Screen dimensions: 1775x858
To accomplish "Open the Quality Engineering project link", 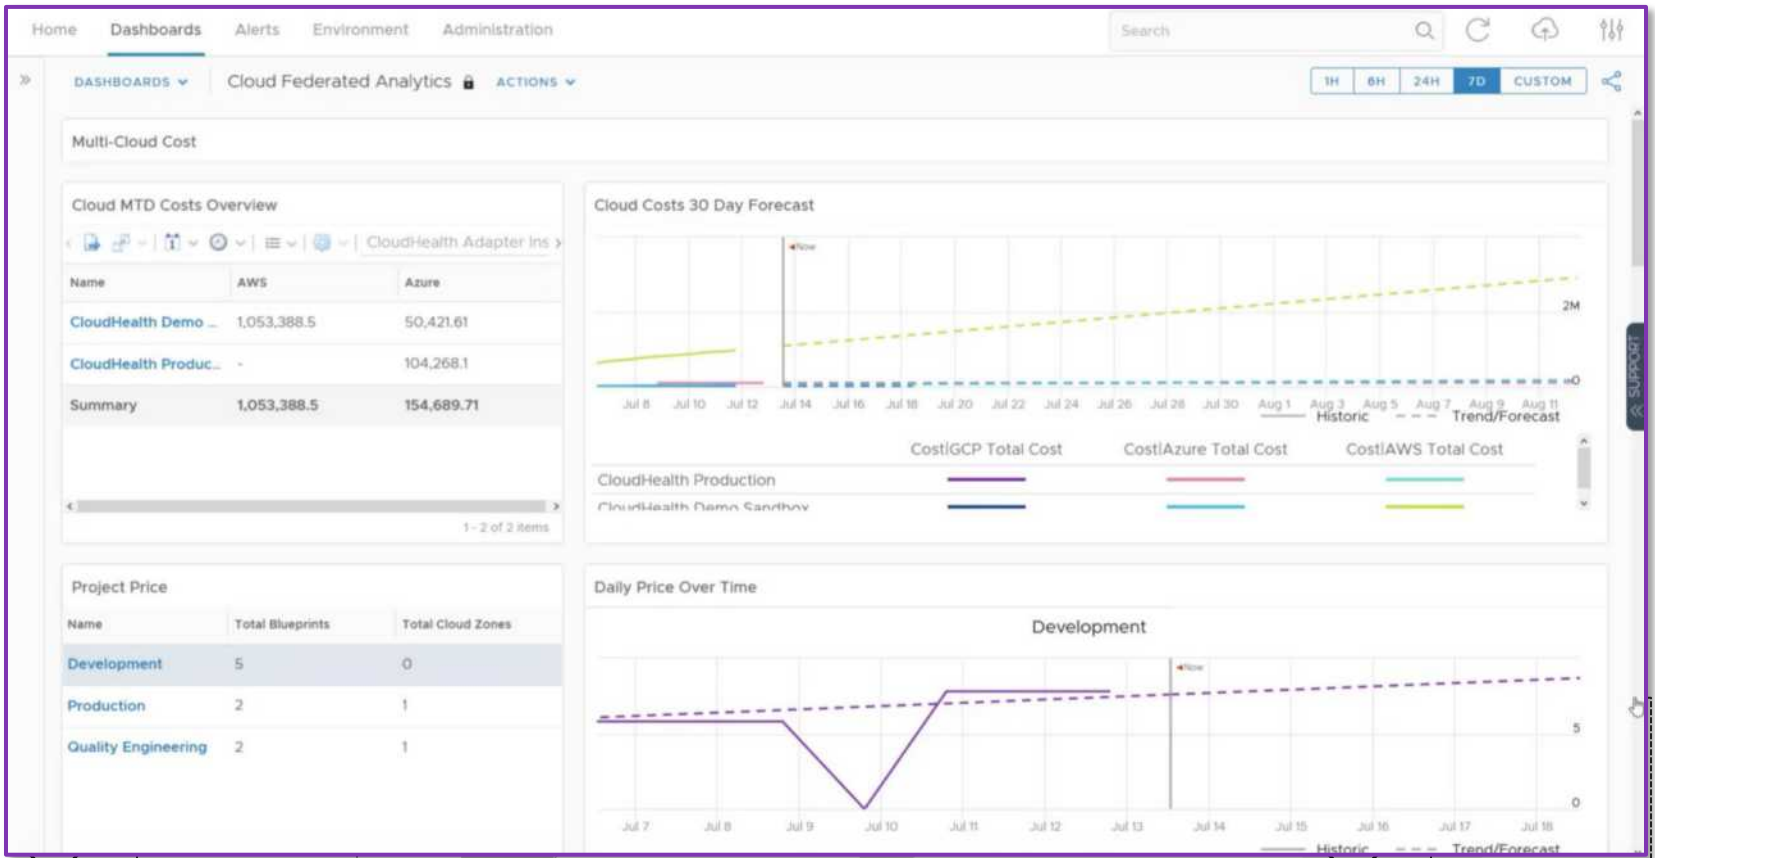I will [137, 747].
